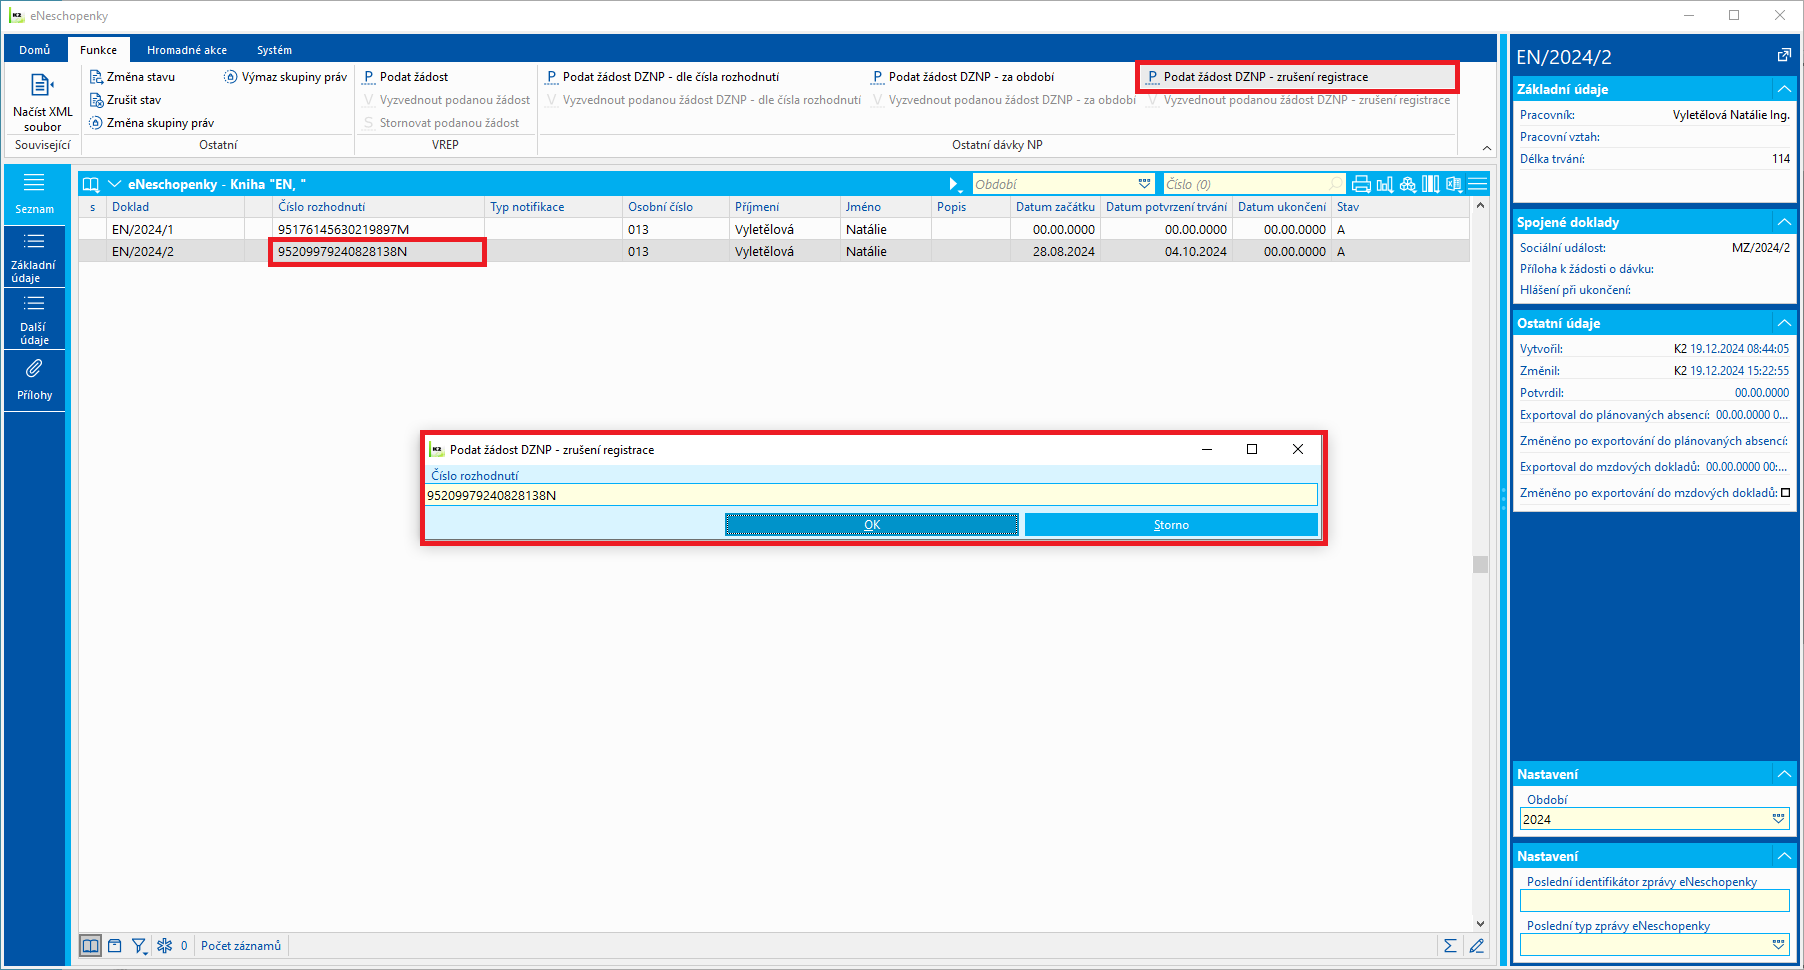Confirm the dialog with OK
Viewport: 1804px width, 970px height.
872,525
